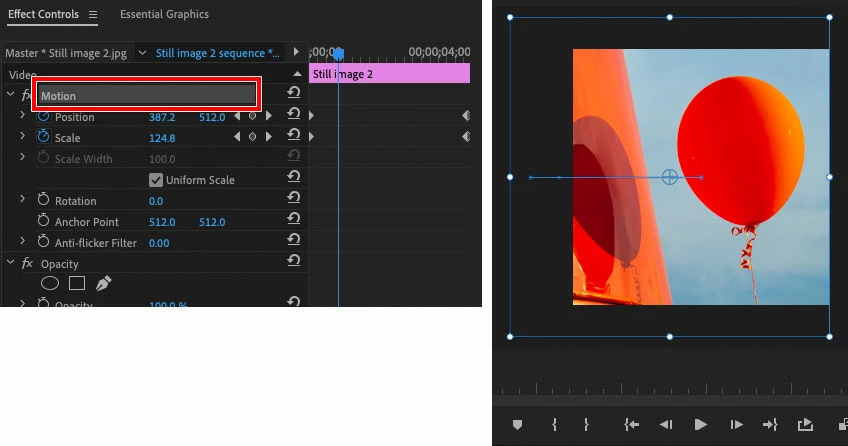
Task: Click the balloon image in Program Monitor
Action: pos(701,177)
